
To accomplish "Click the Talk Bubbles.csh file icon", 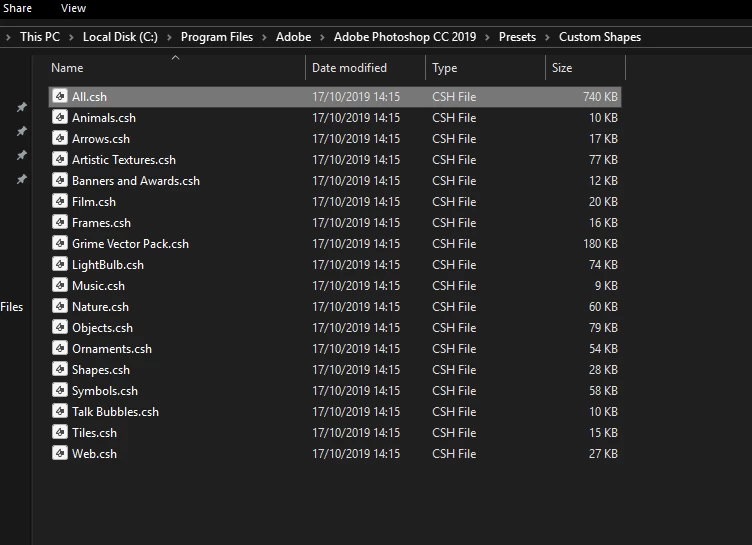I will click(x=60, y=411).
